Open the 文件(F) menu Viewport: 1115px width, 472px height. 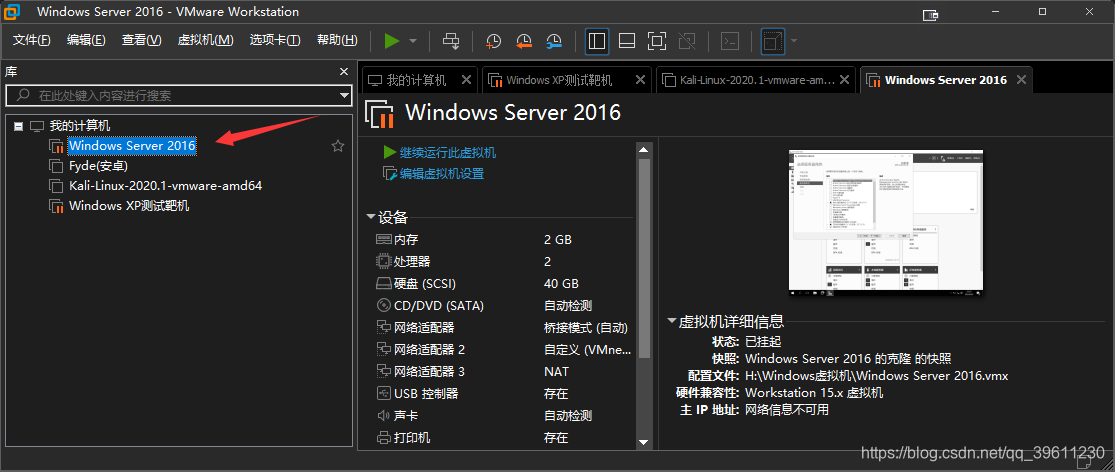31,40
